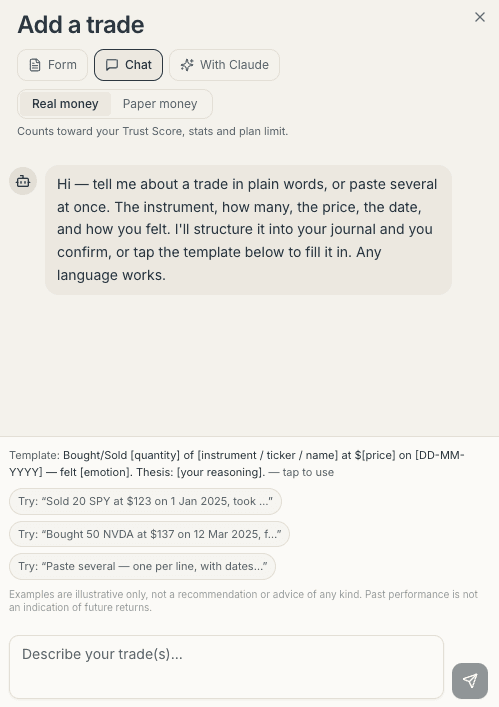The width and height of the screenshot is (499, 707).
Task: Use the 'Bought 50 NVDA' example chip
Action: click(x=149, y=534)
